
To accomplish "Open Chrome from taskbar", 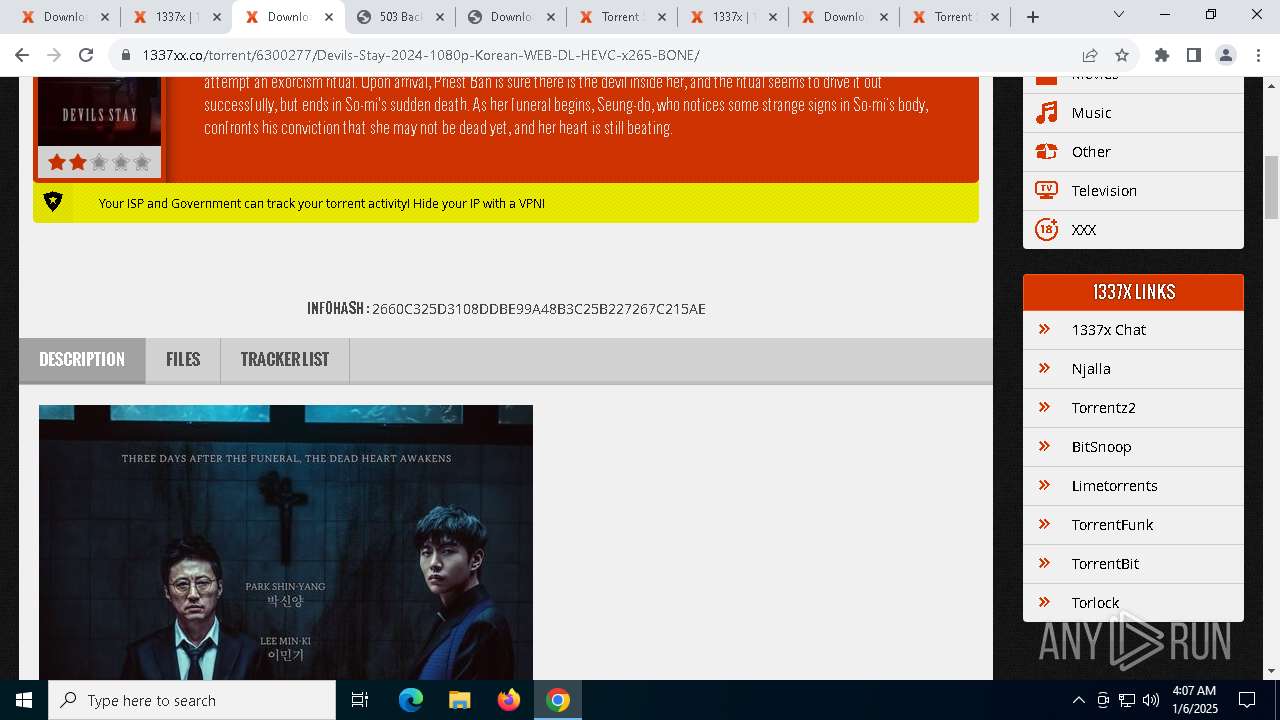I will [x=558, y=700].
